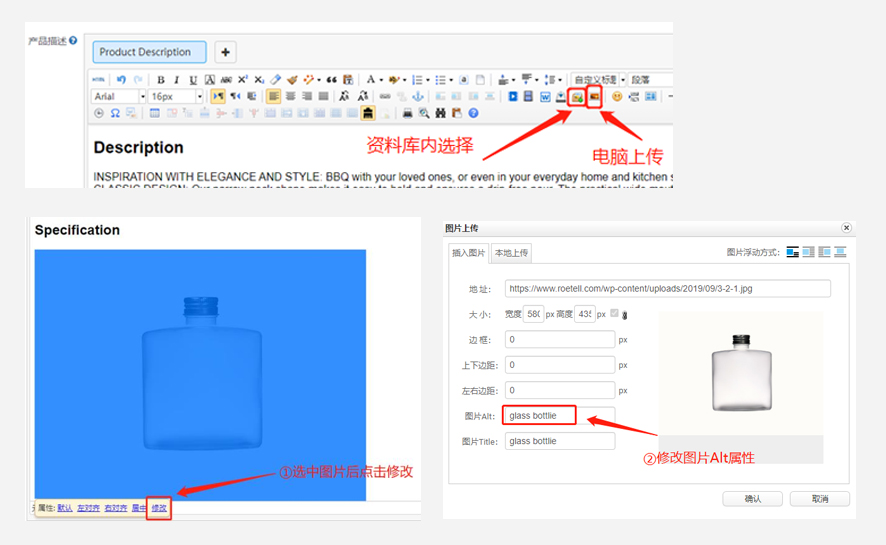Select the last image float mode

(x=840, y=252)
